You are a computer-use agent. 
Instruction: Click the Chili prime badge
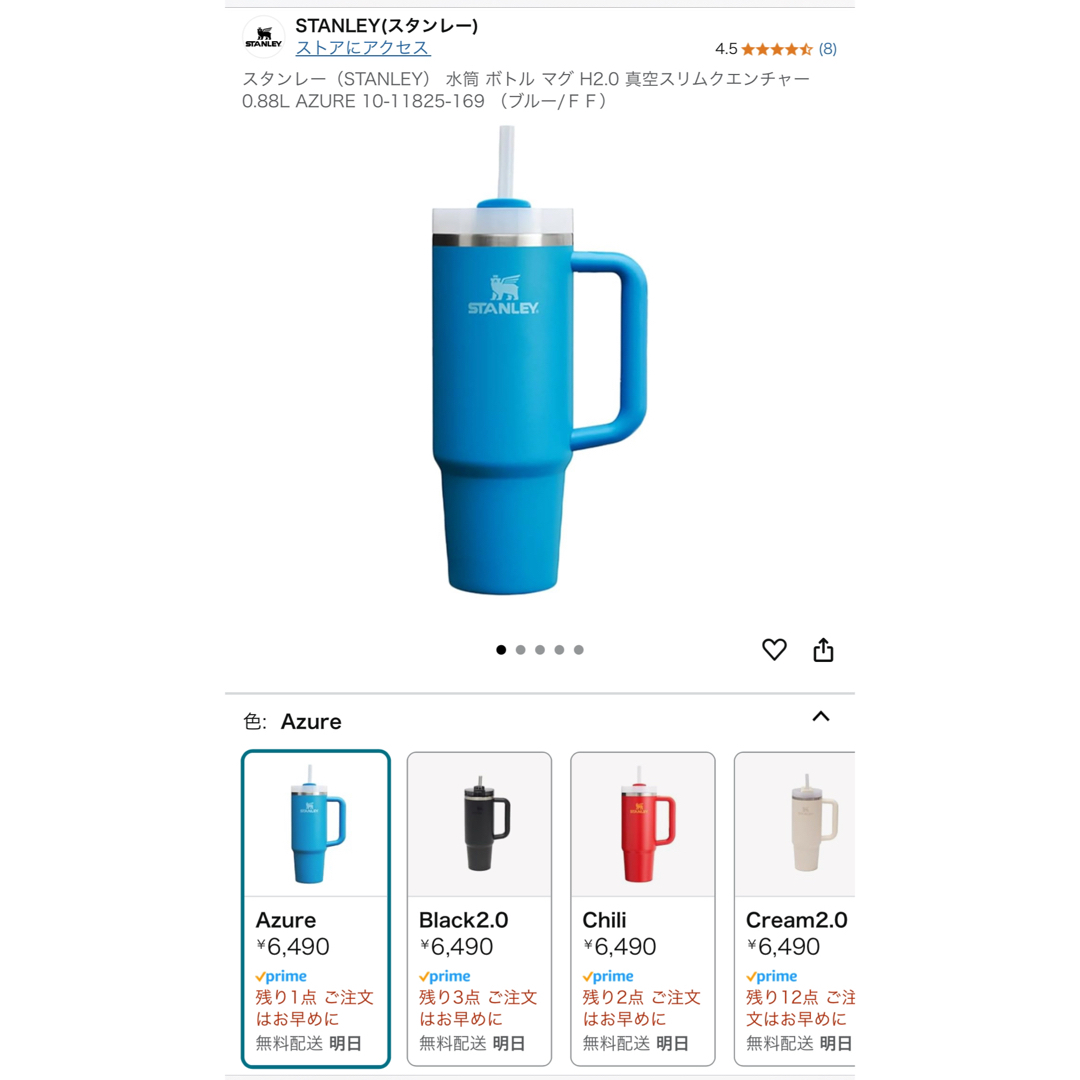[608, 976]
